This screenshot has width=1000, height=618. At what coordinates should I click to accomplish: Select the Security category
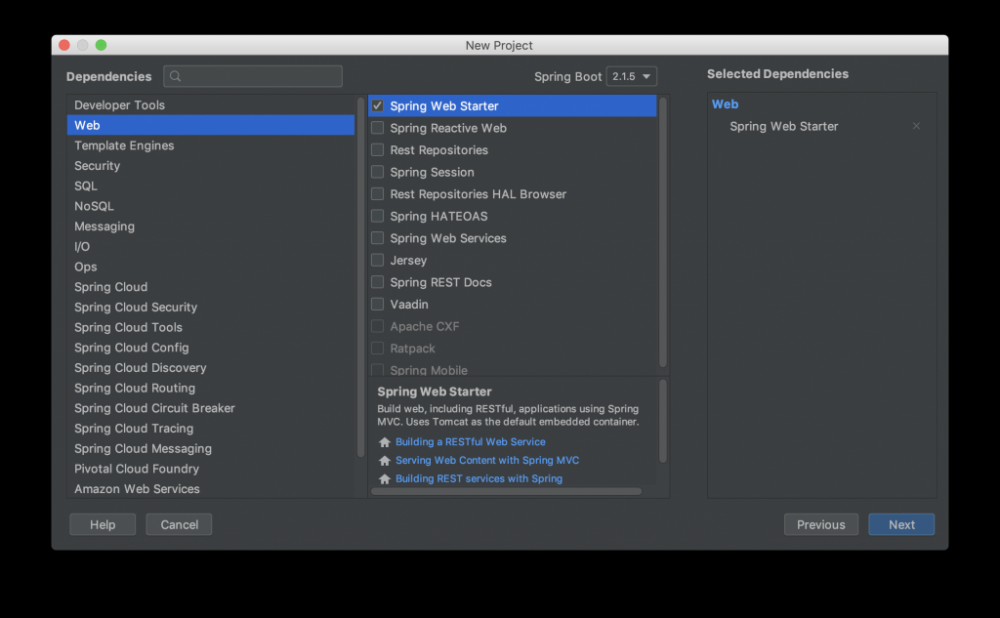point(97,166)
